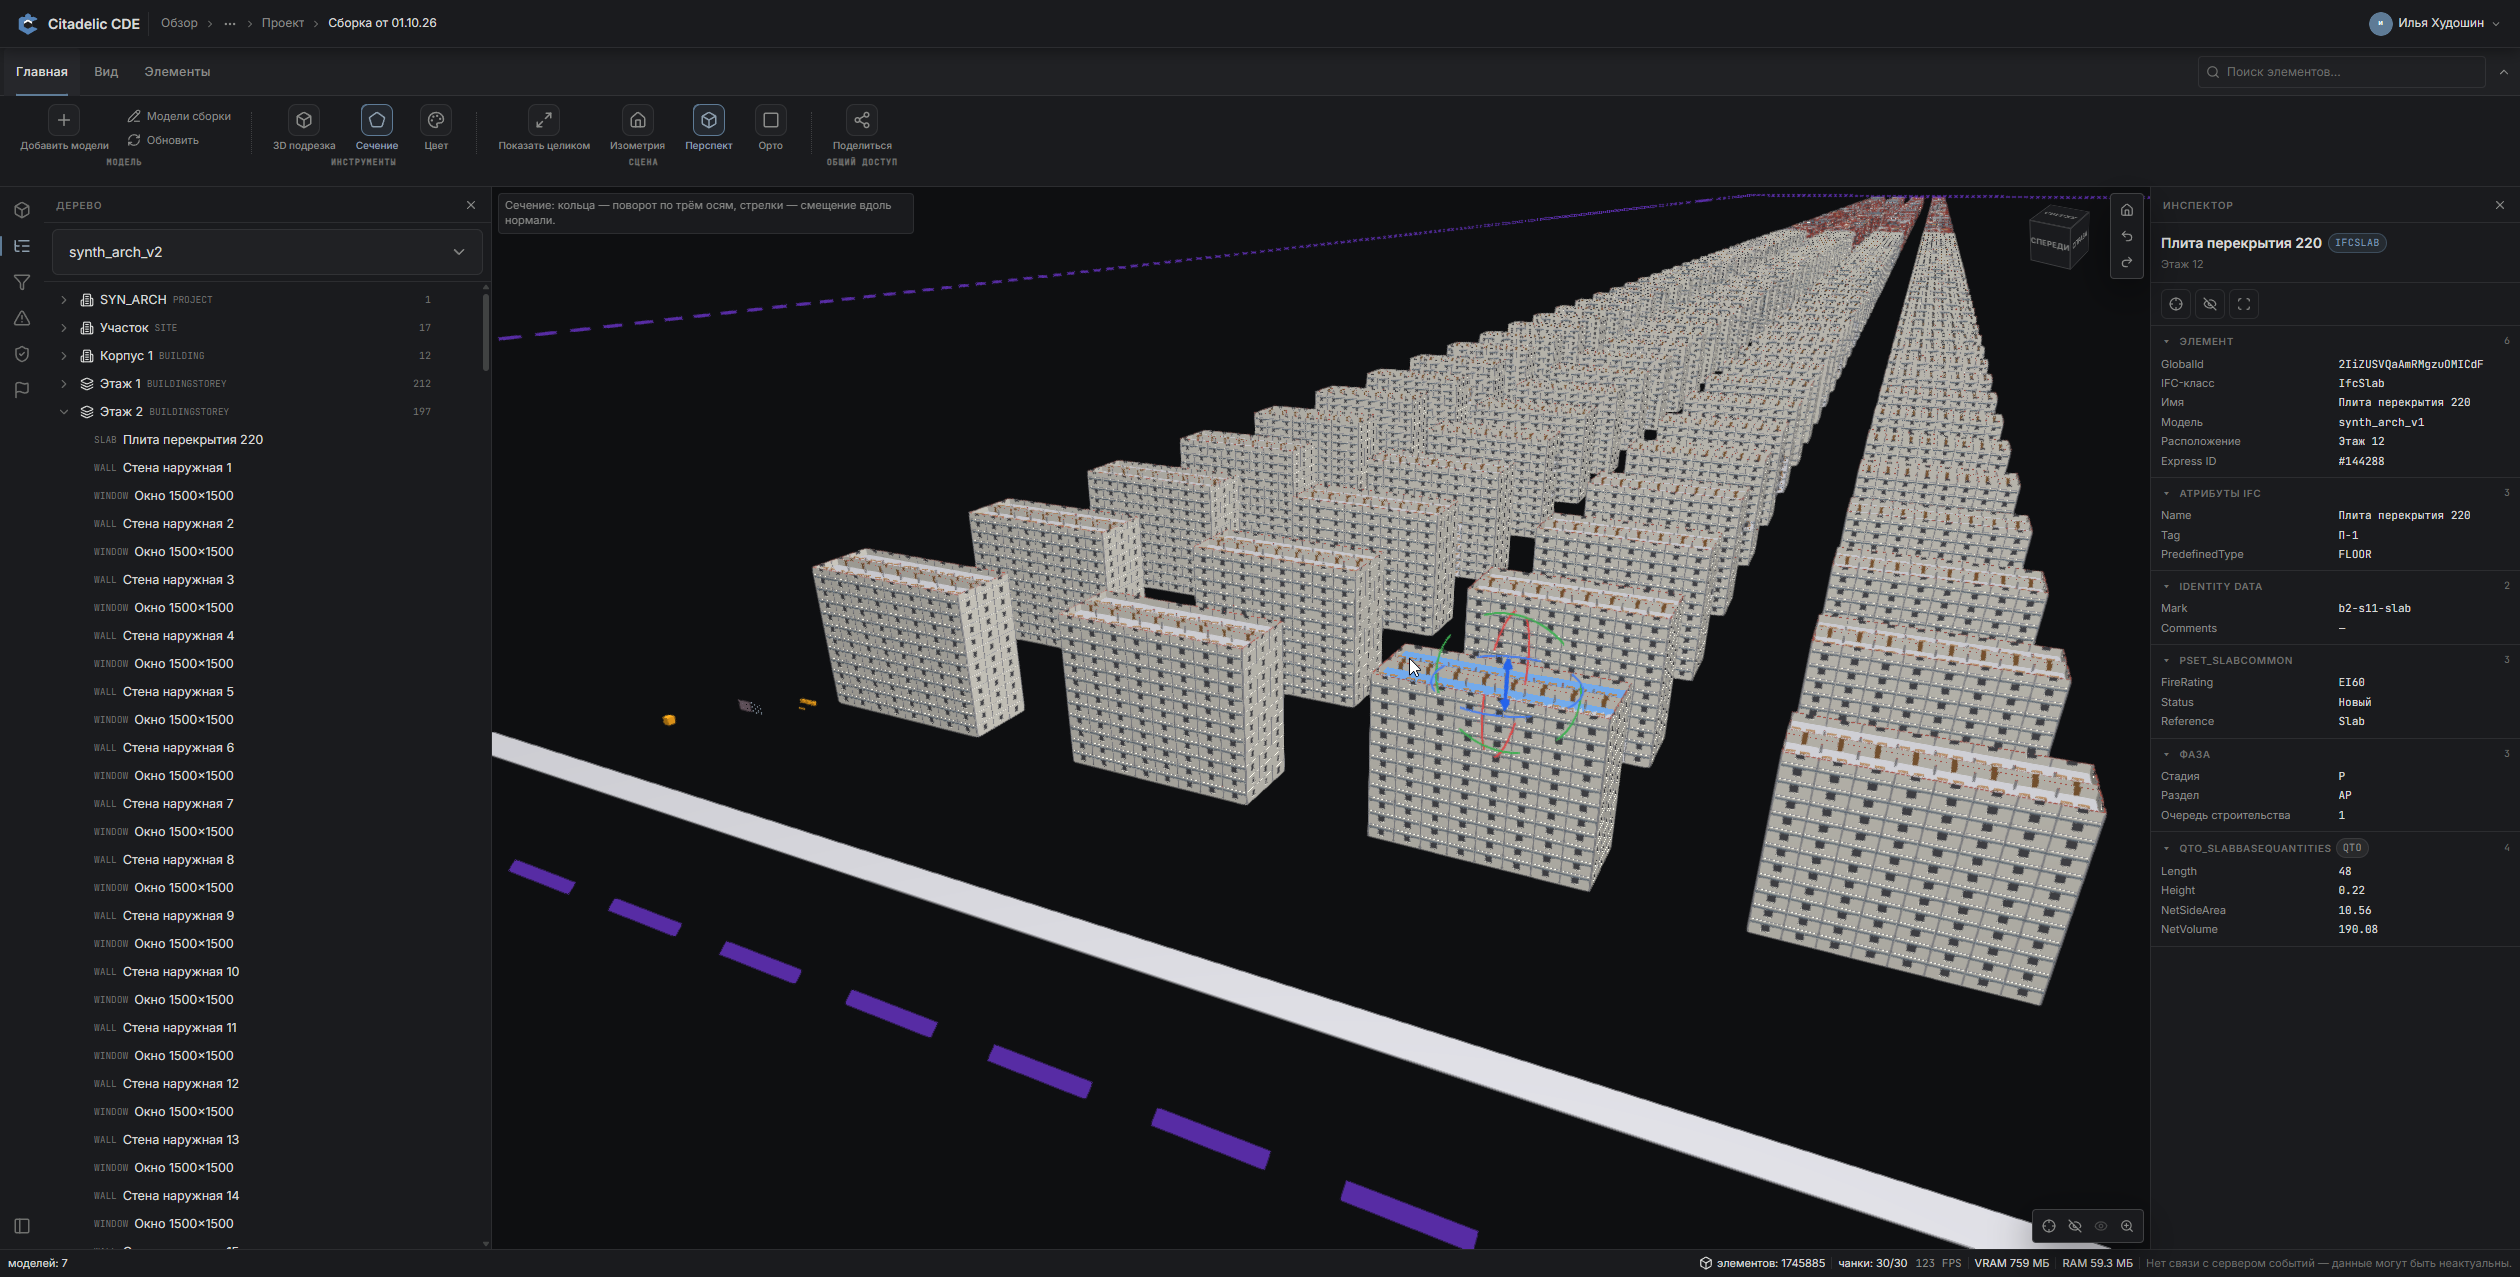Screen dimensions: 2520x1277
Task: Open the Цвет palette tool
Action: (436, 120)
